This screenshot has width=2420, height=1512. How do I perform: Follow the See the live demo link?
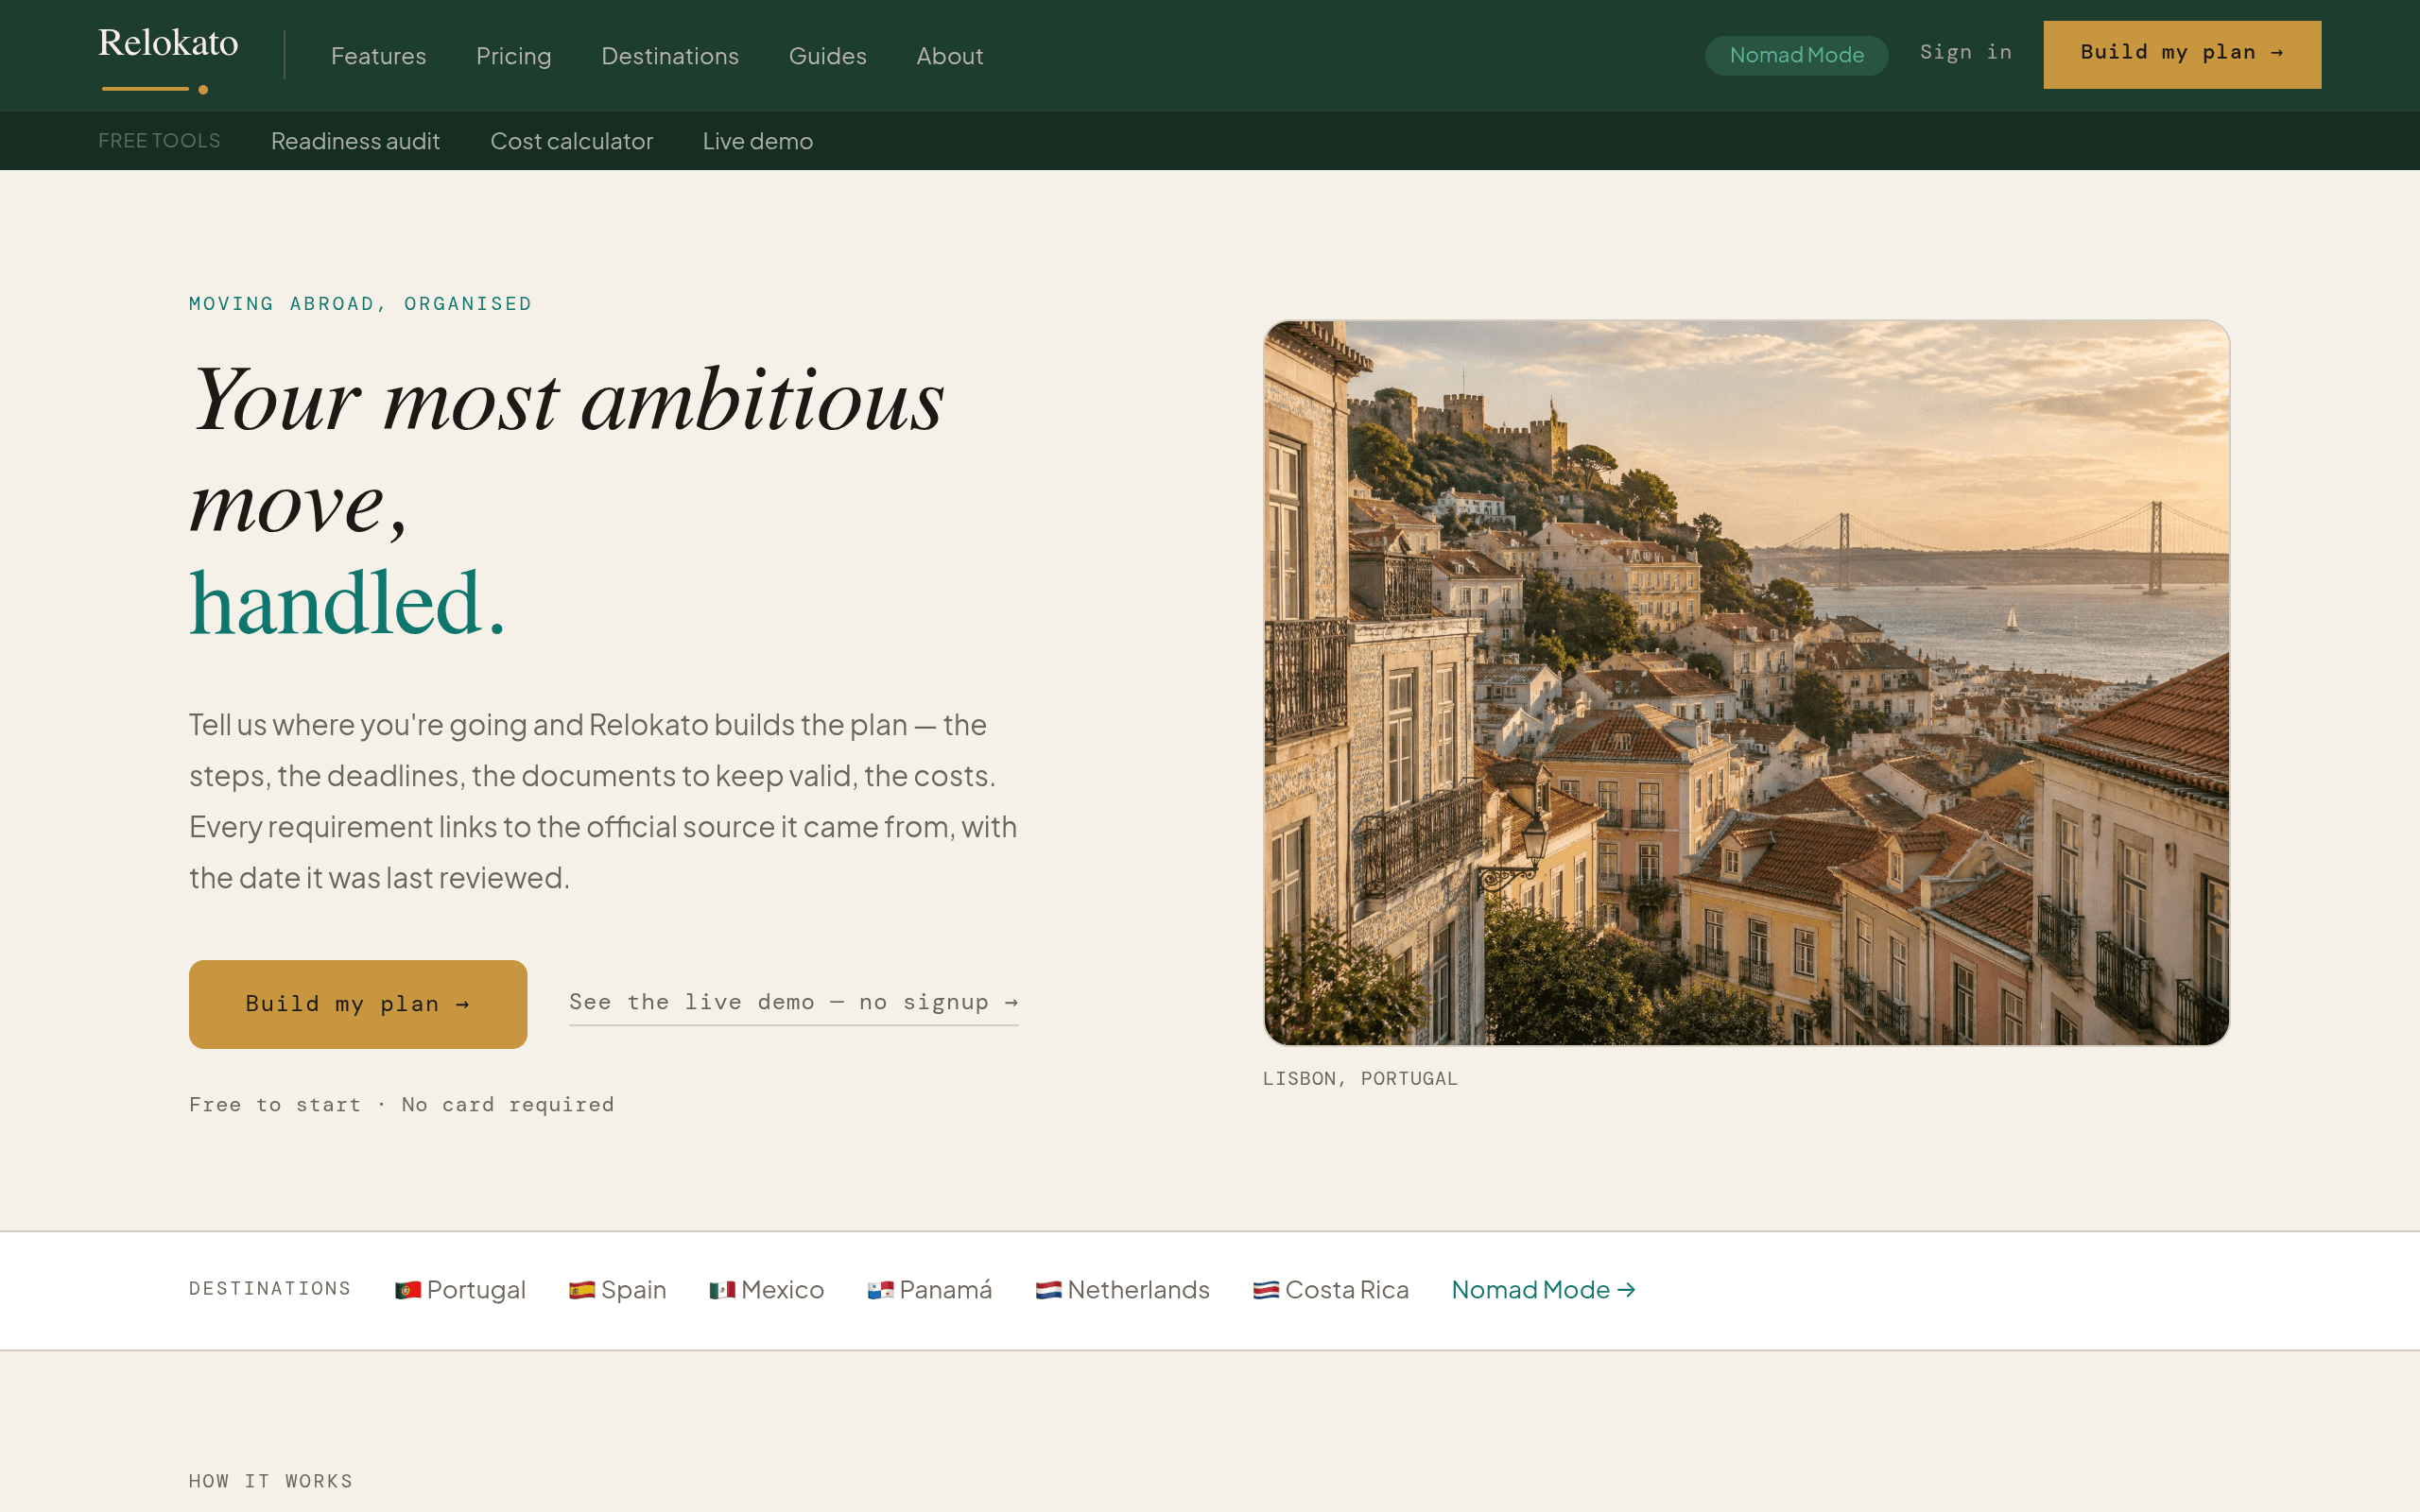[x=793, y=1002]
